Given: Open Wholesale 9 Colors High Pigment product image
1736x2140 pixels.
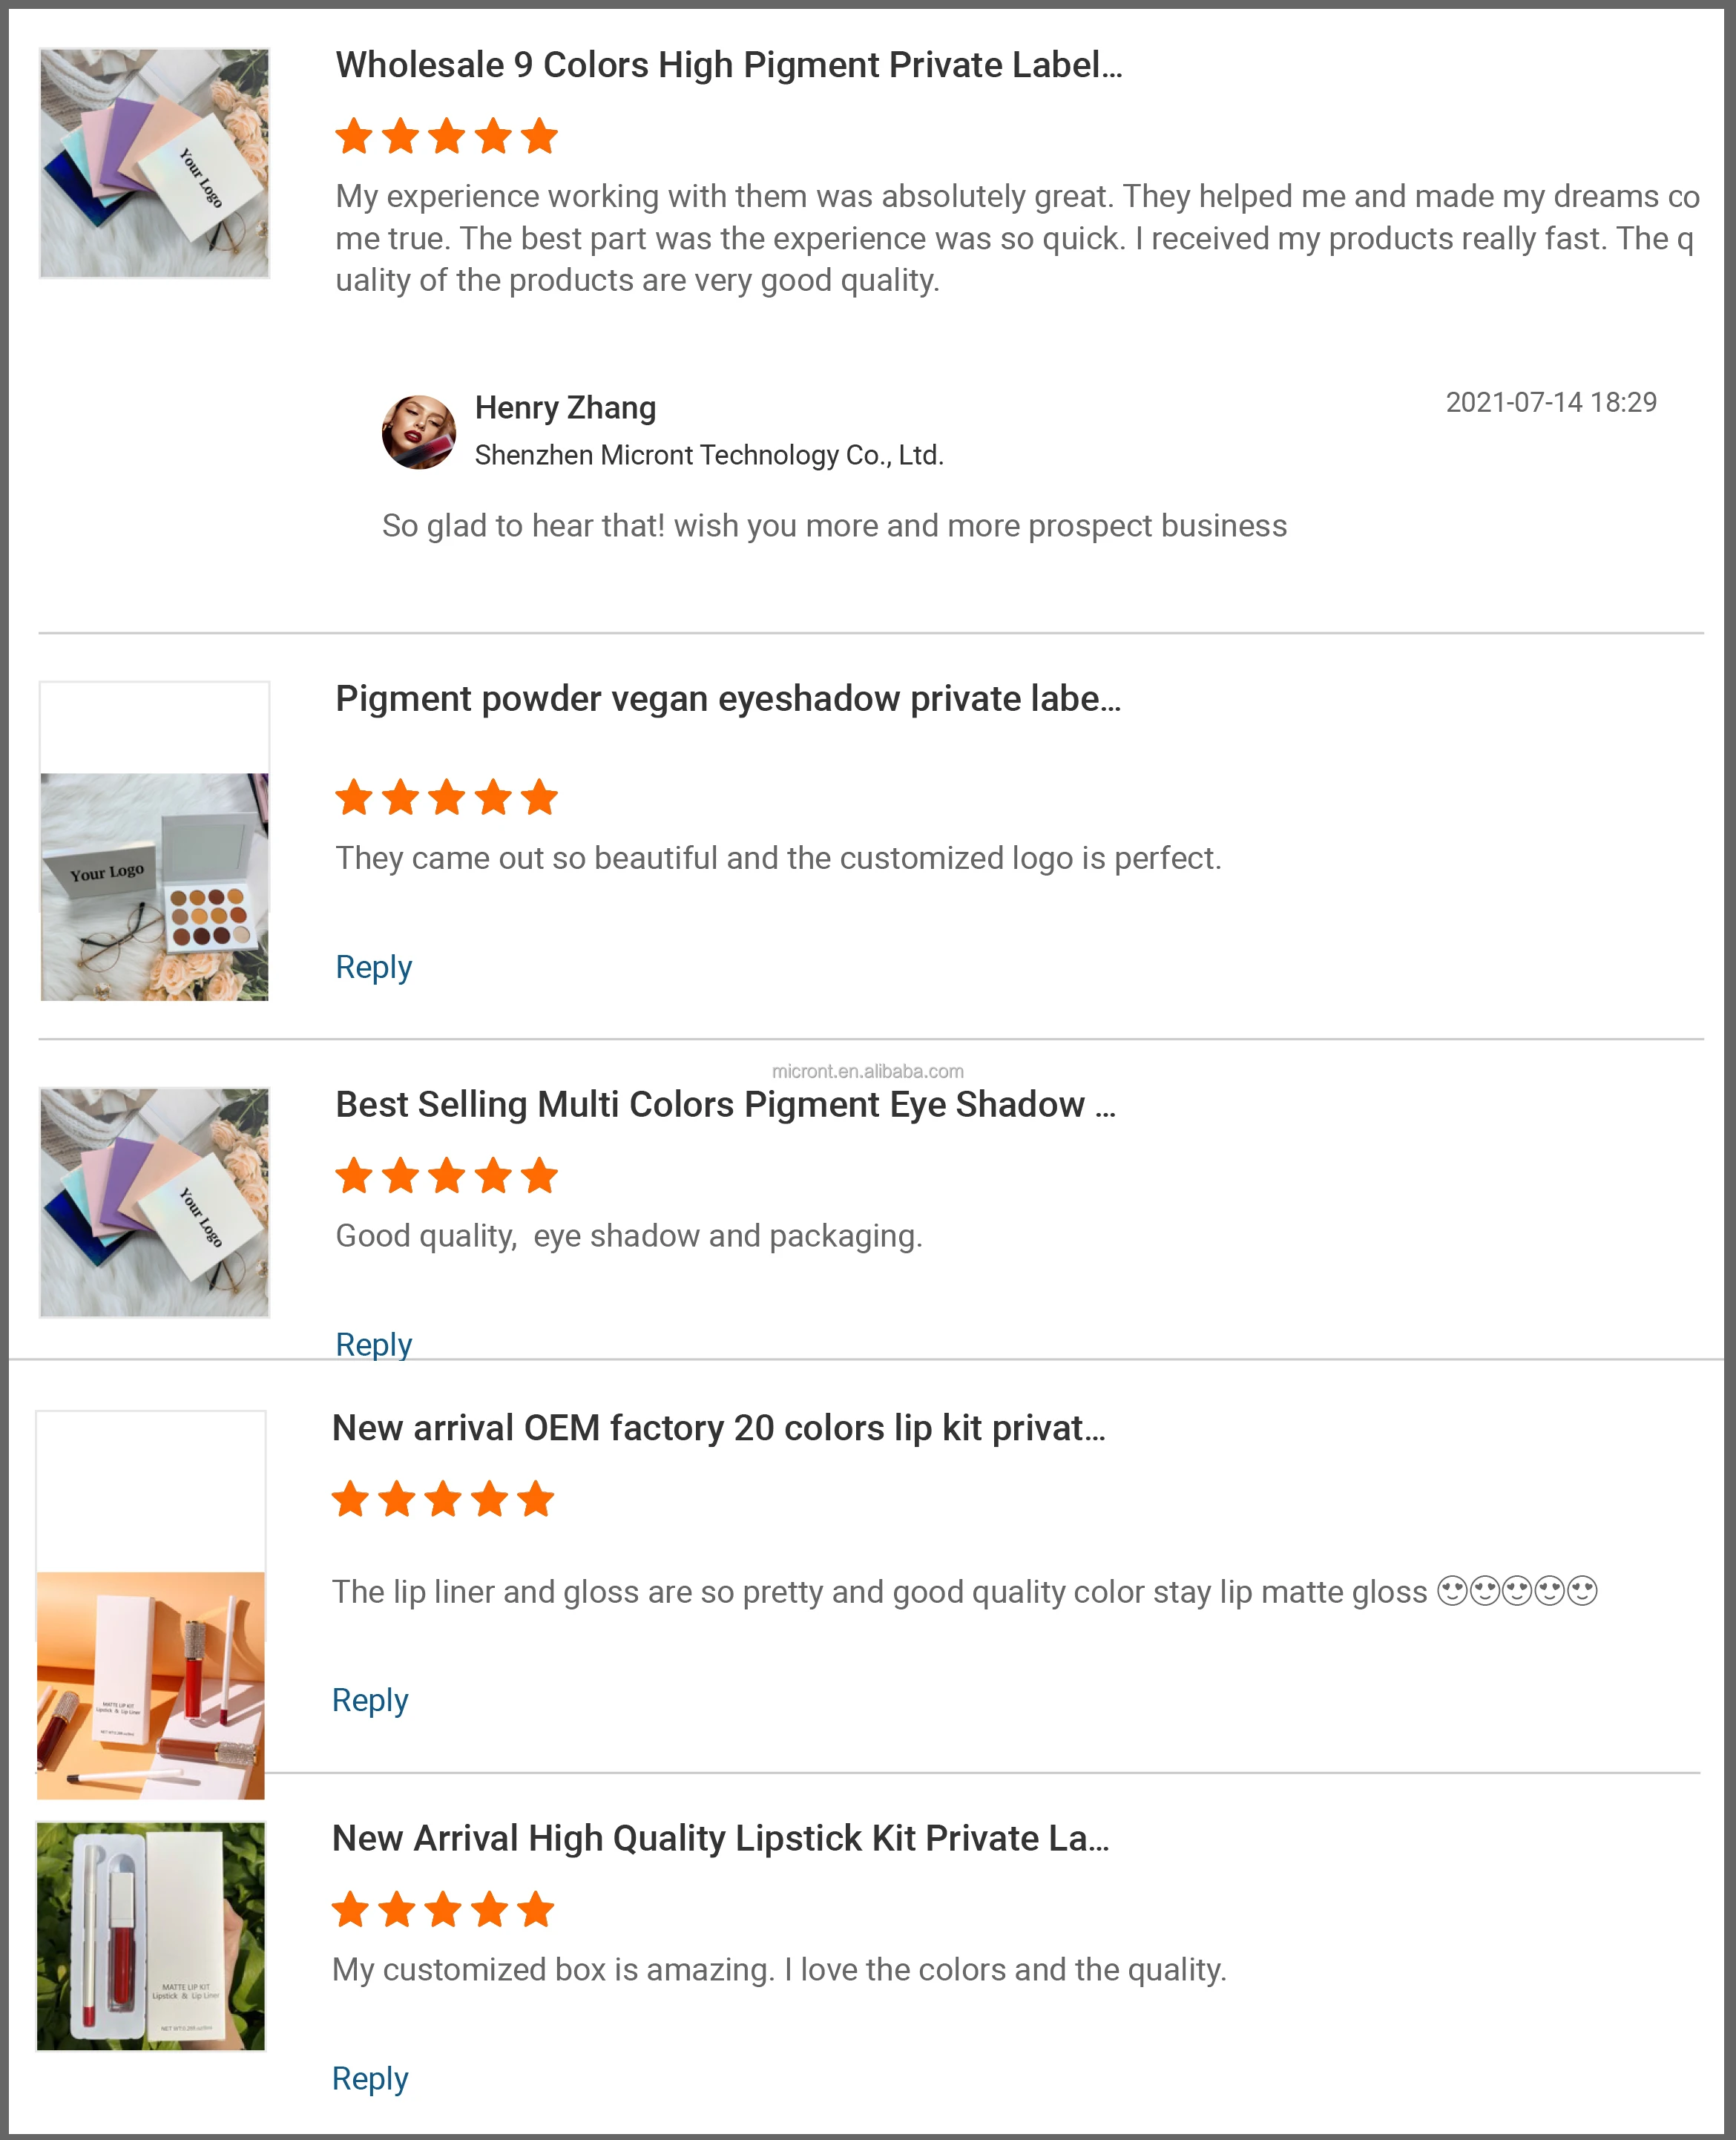Looking at the screenshot, I should point(155,163).
